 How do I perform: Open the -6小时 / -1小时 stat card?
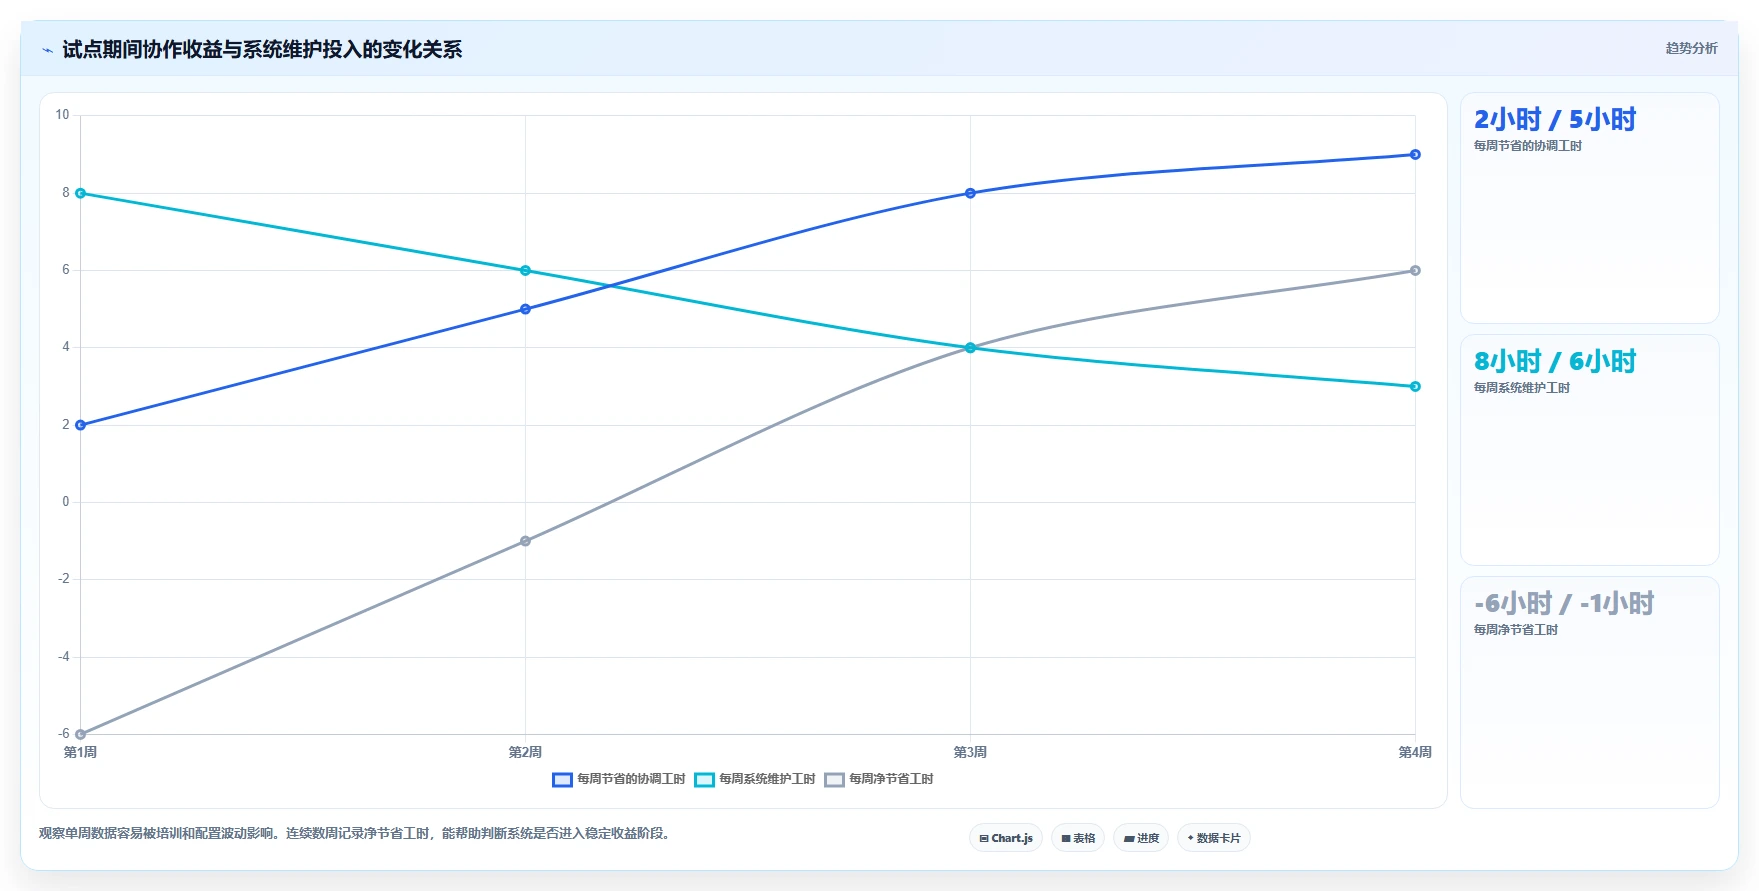pos(1590,692)
